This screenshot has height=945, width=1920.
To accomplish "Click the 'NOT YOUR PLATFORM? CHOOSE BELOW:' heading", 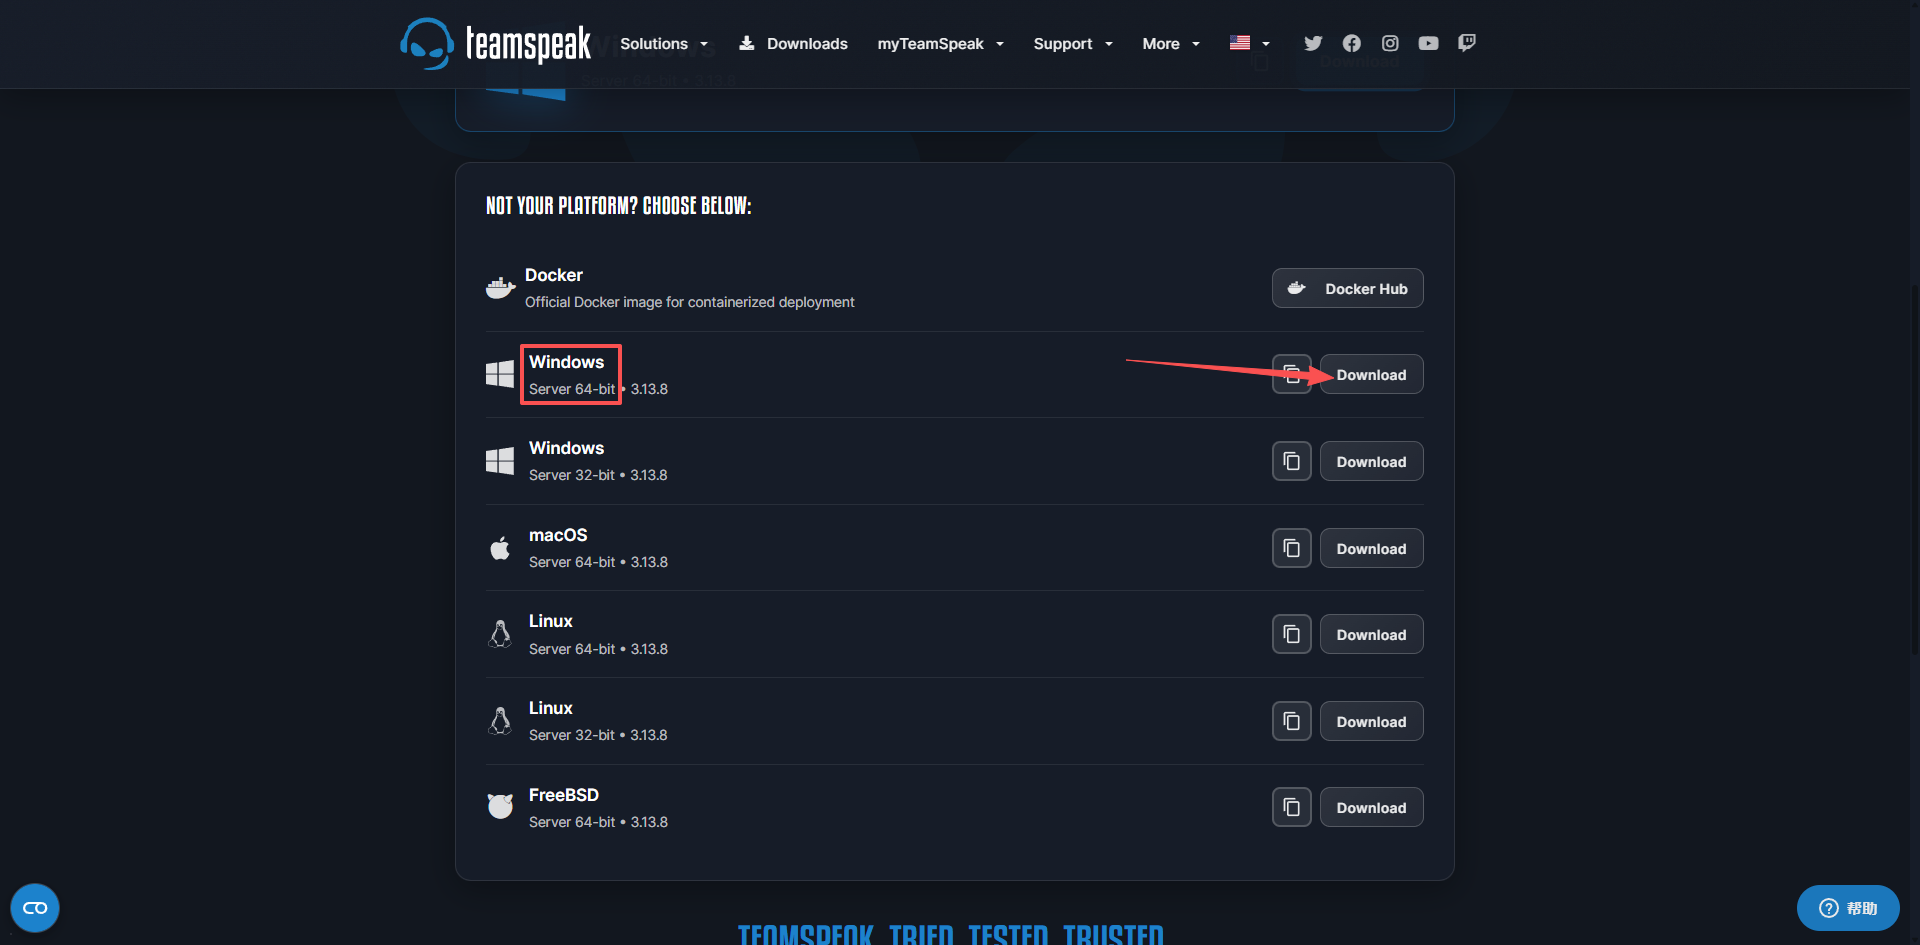I will 619,205.
